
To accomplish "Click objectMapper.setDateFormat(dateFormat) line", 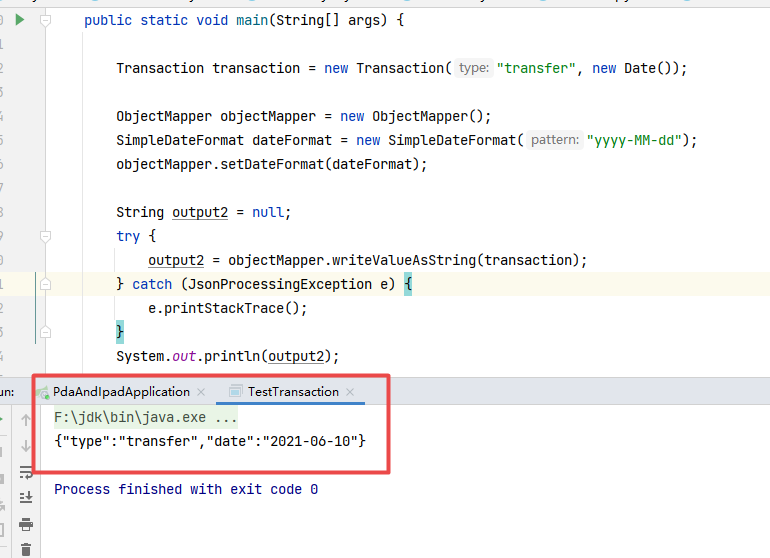I will [x=272, y=164].
